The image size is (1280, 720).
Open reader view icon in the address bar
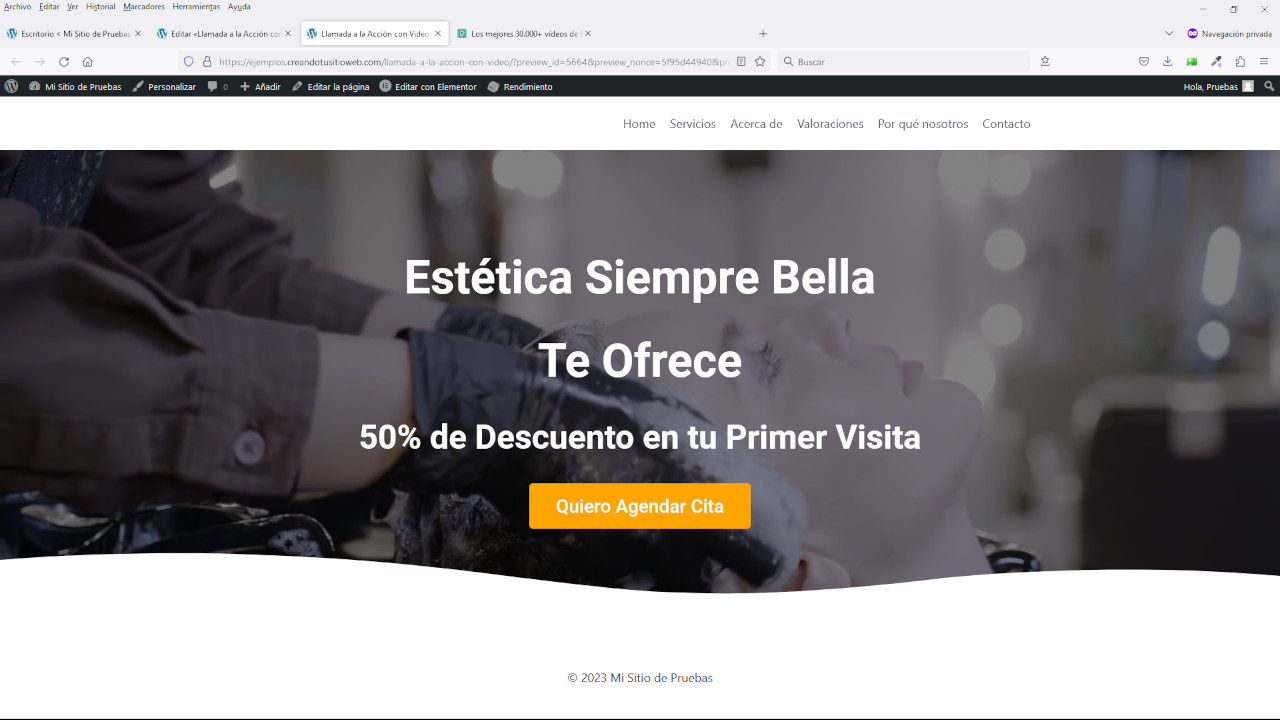[741, 62]
